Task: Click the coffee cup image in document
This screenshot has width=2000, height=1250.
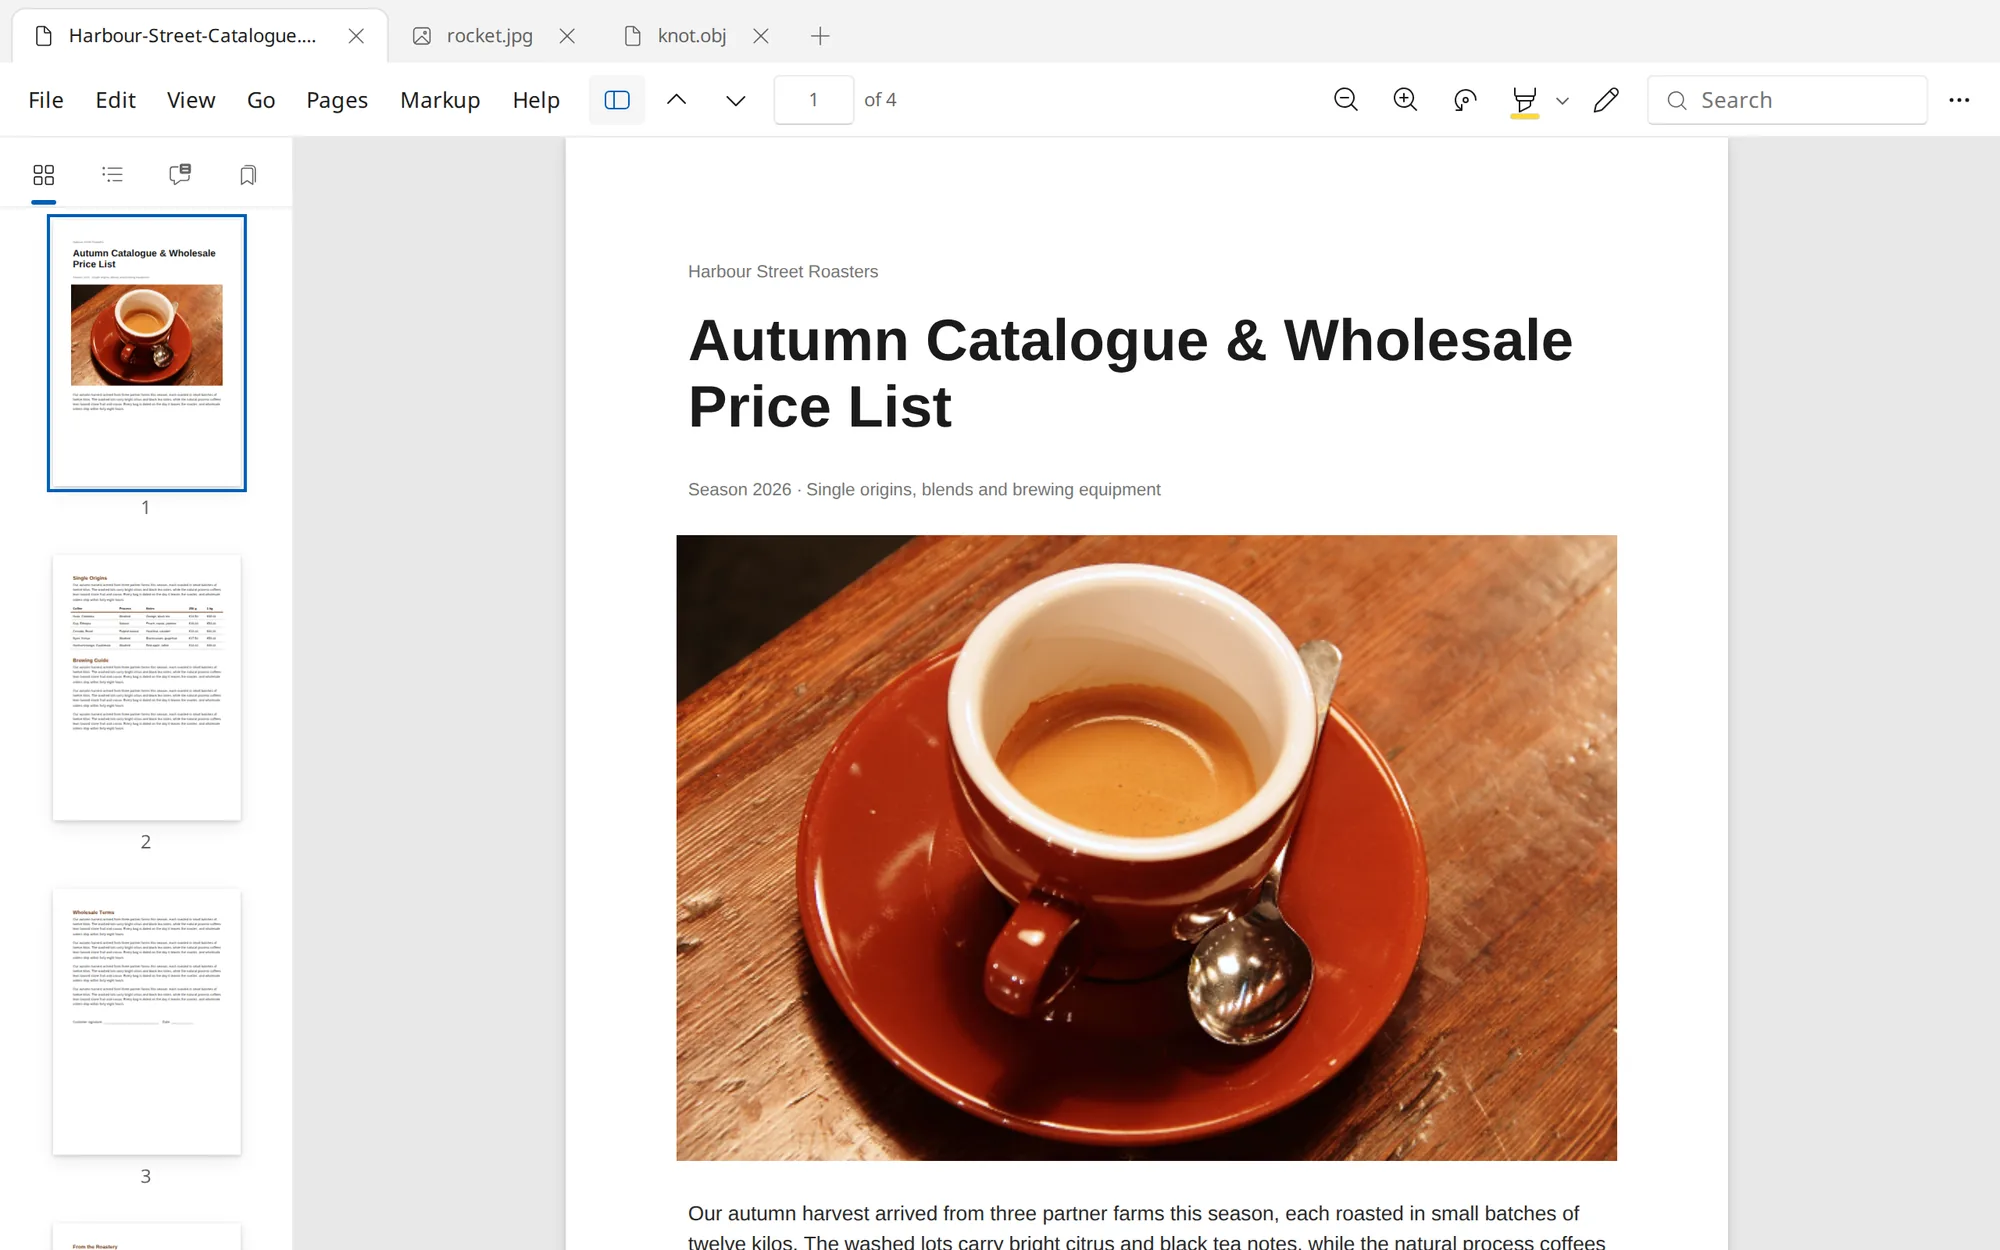Action: tap(1146, 848)
